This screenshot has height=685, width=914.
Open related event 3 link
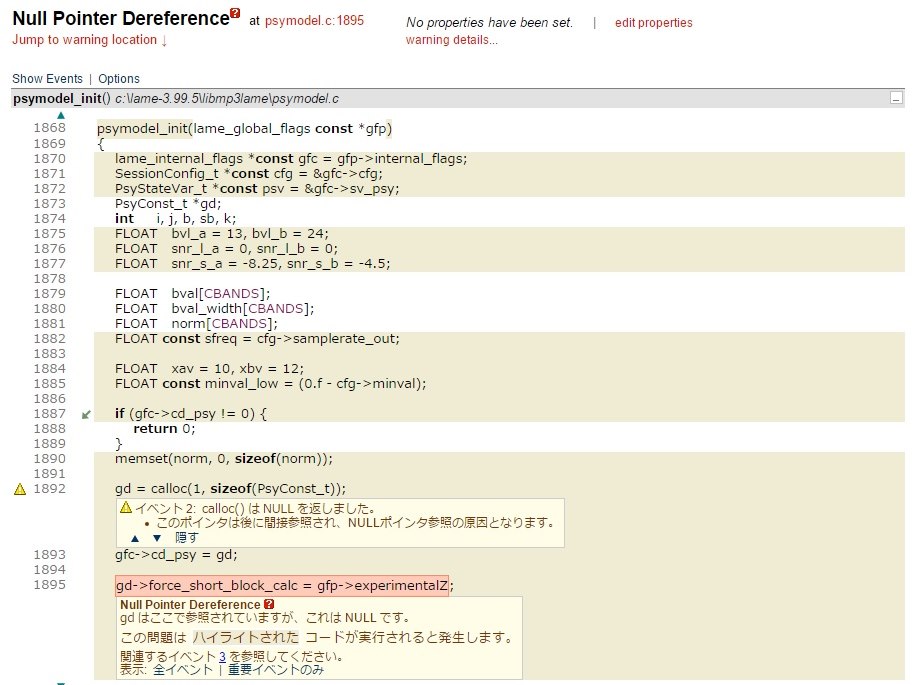(222, 656)
